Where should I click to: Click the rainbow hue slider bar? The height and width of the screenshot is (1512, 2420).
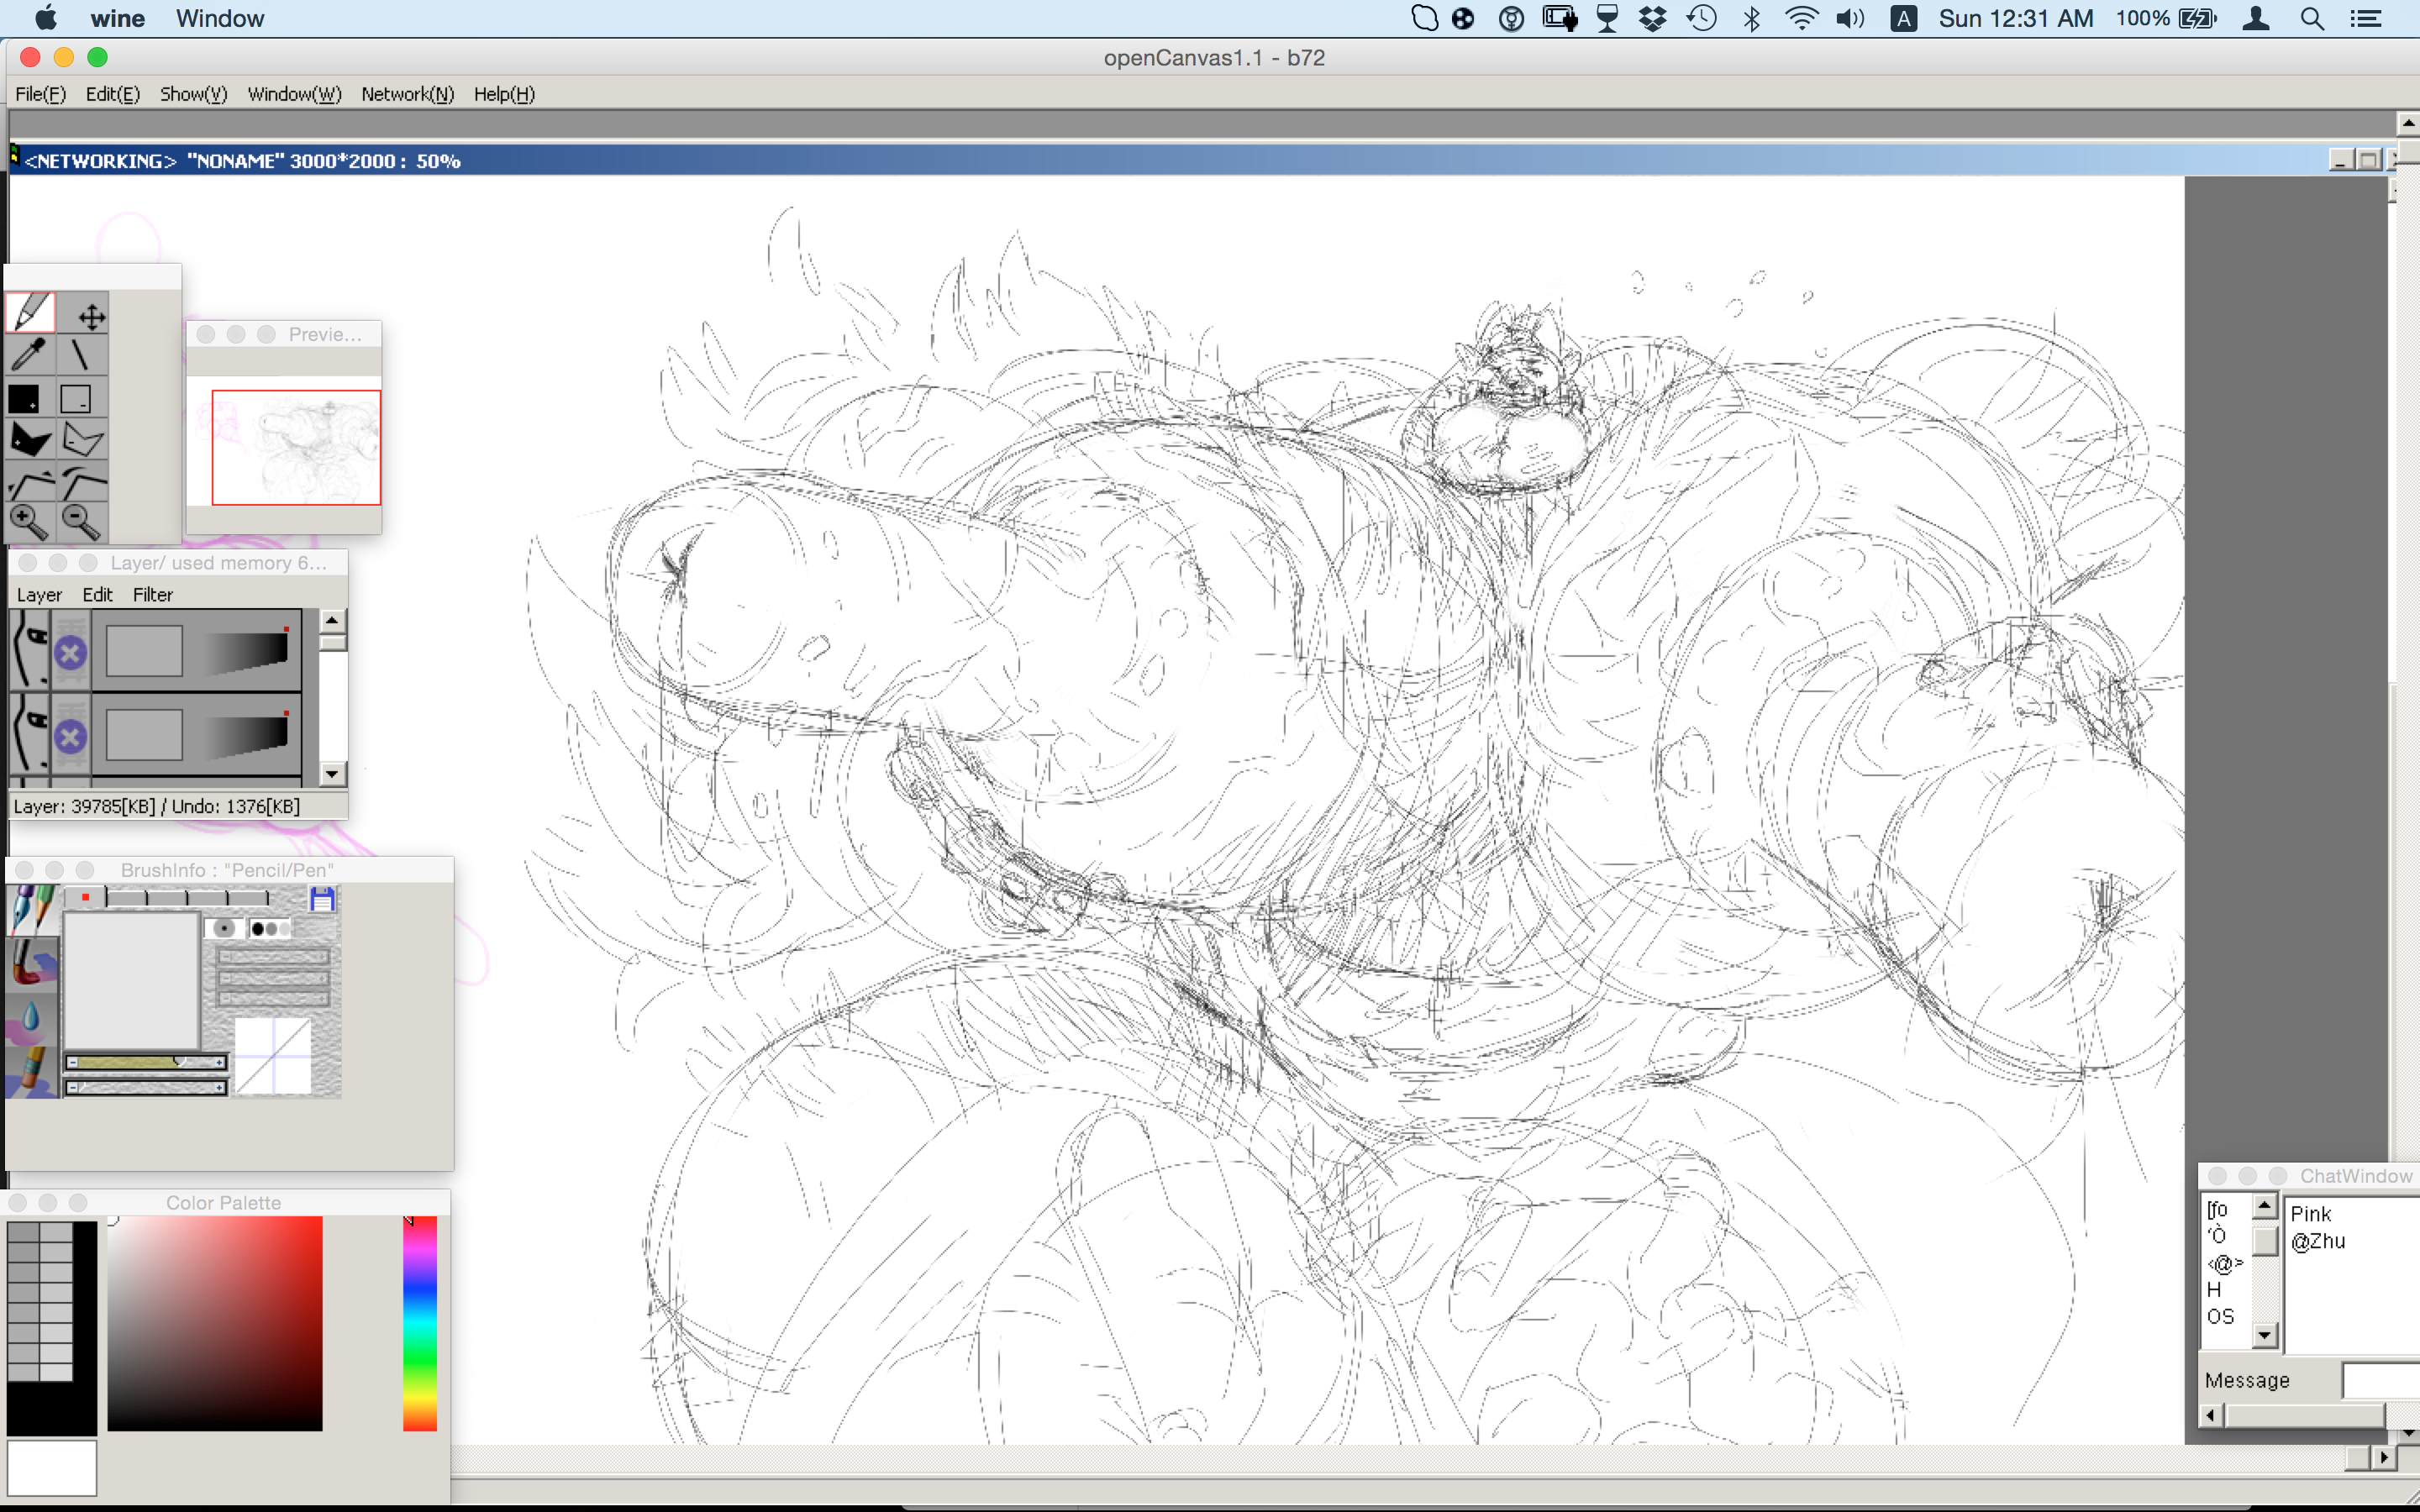(420, 1322)
